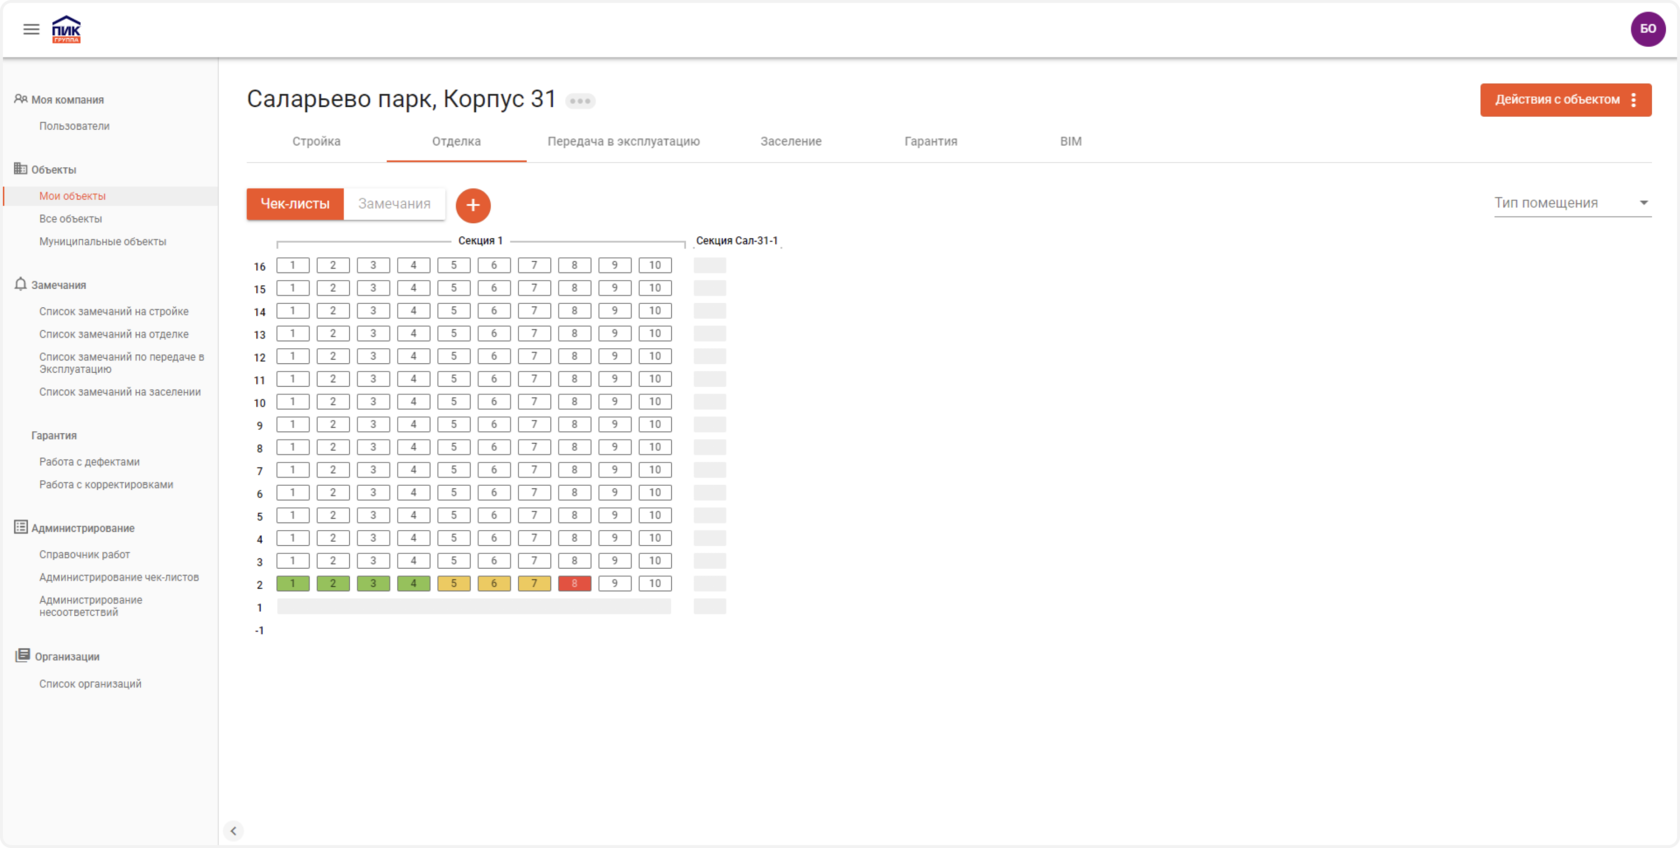
Task: Select apartment 1 on floor 16
Action: point(293,266)
